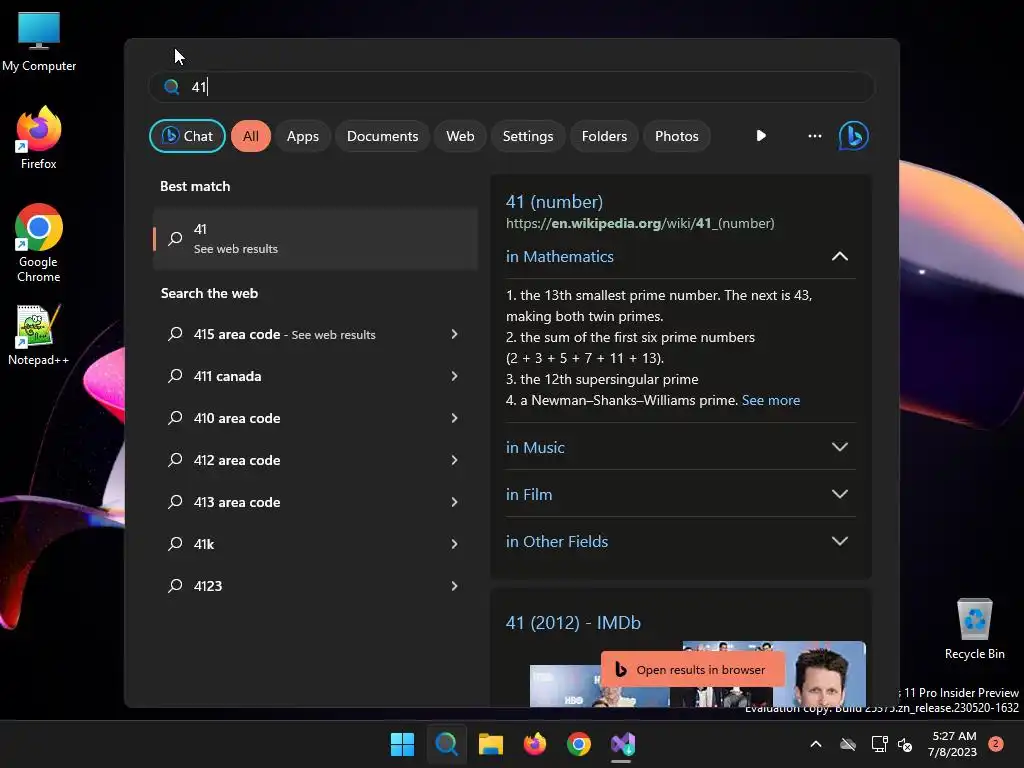Collapse the in Mathematics section
The height and width of the screenshot is (768, 1024).
click(840, 257)
